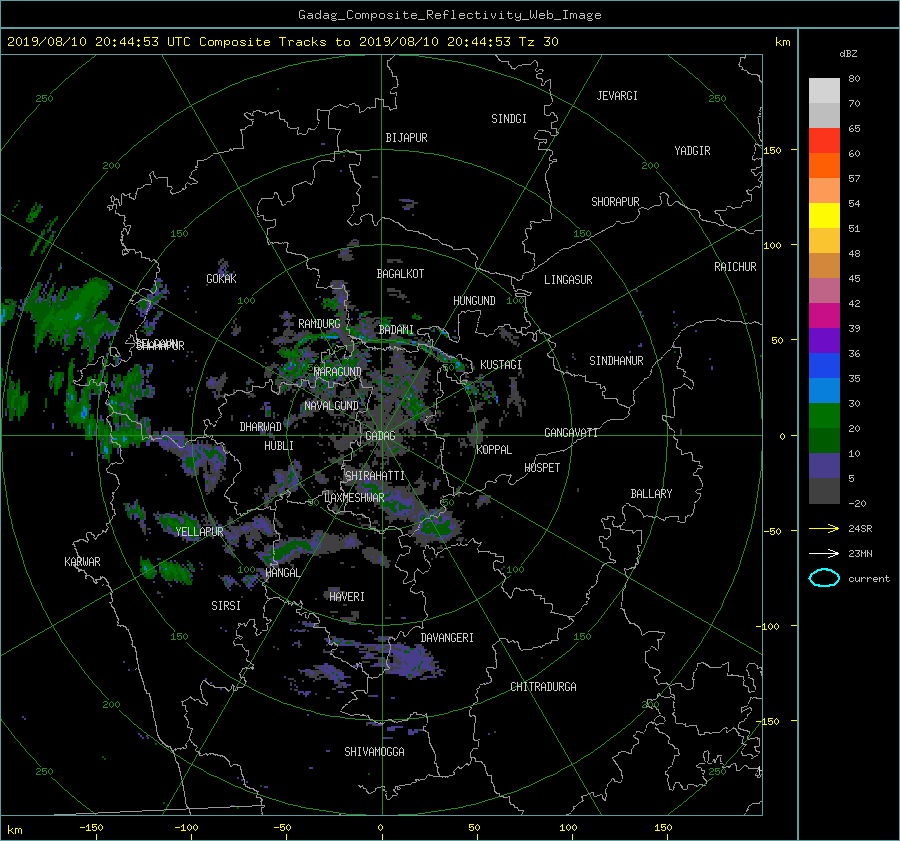Click the -20 dBZ legend scale value
Image resolution: width=900 pixels, height=841 pixels.
pyautogui.click(x=857, y=503)
